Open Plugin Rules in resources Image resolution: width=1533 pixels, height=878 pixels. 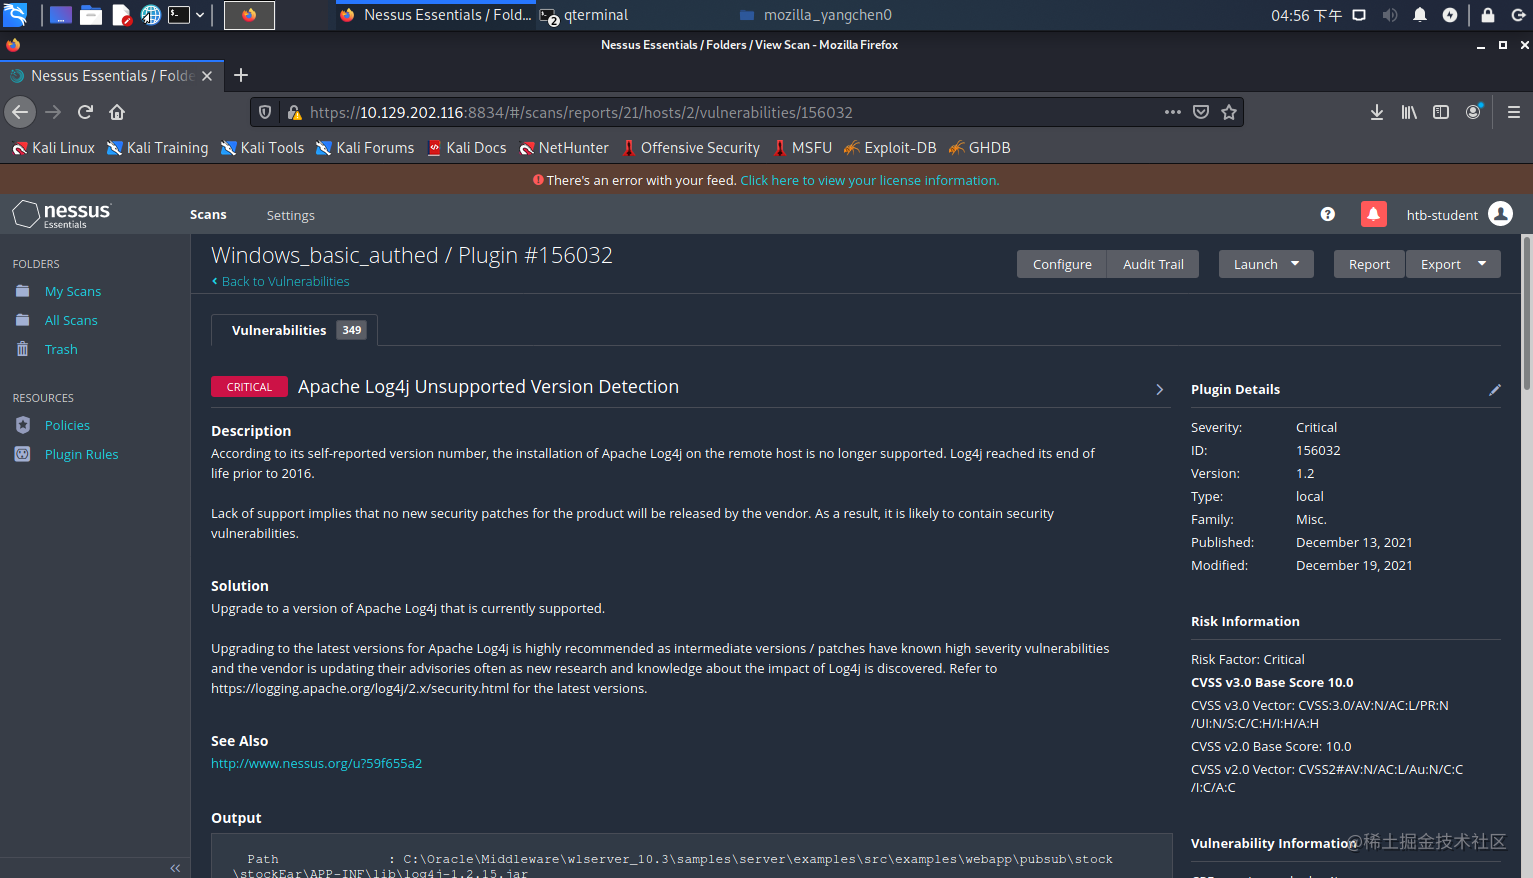81,454
